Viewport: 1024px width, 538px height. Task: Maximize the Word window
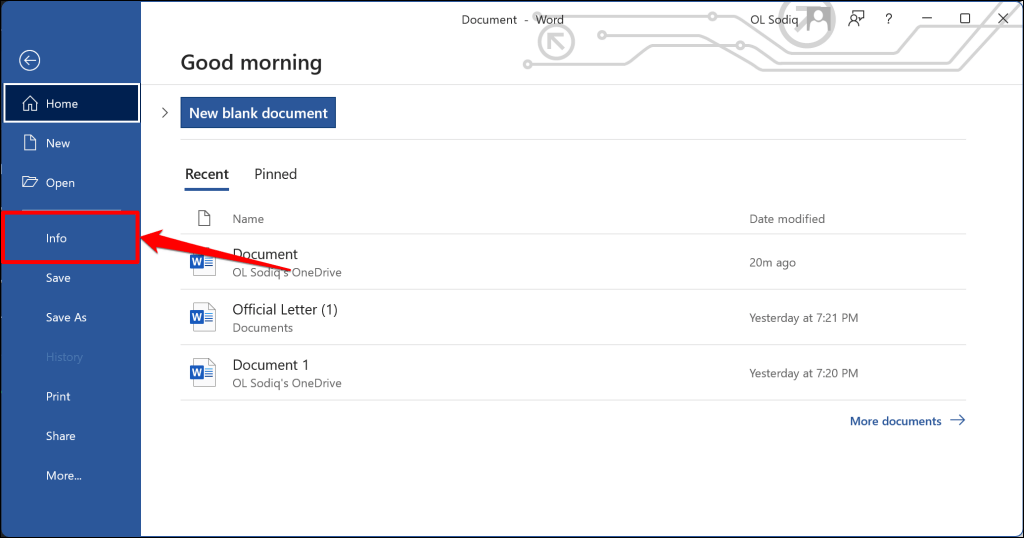(965, 19)
